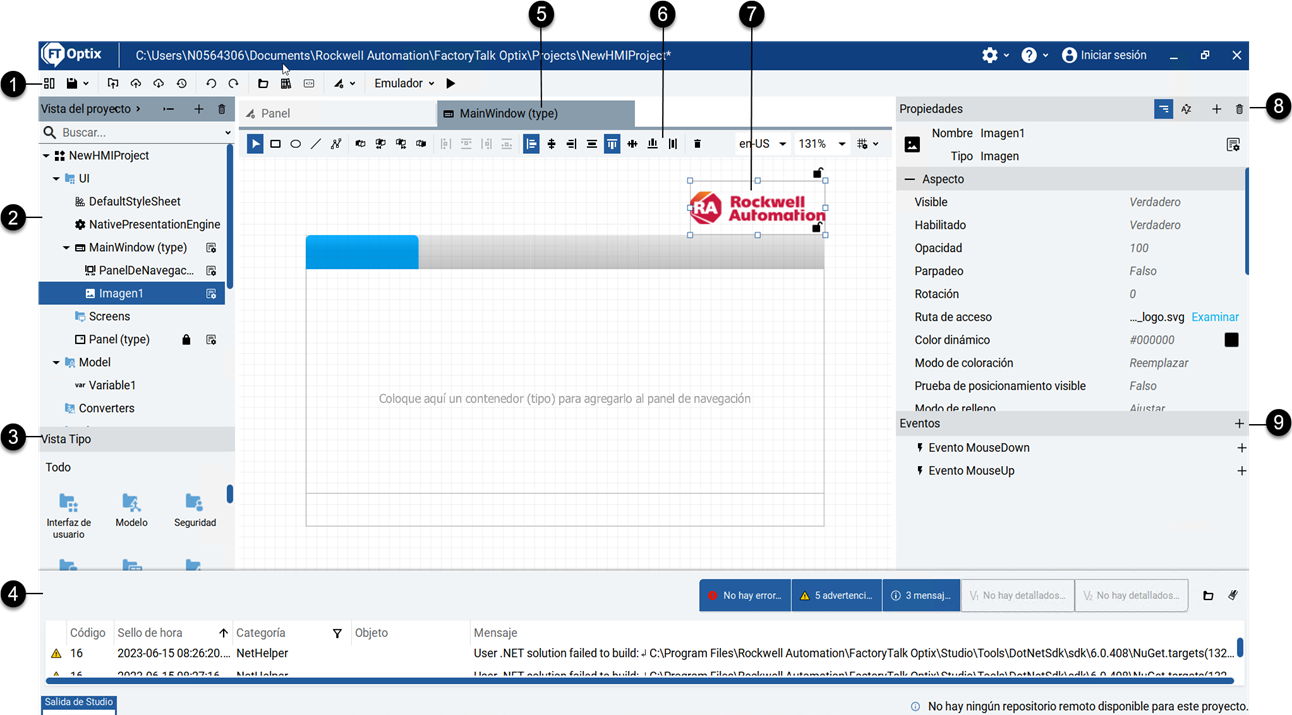
Task: Click the dashboard layout icon in the main toolbar
Action: coord(49,84)
